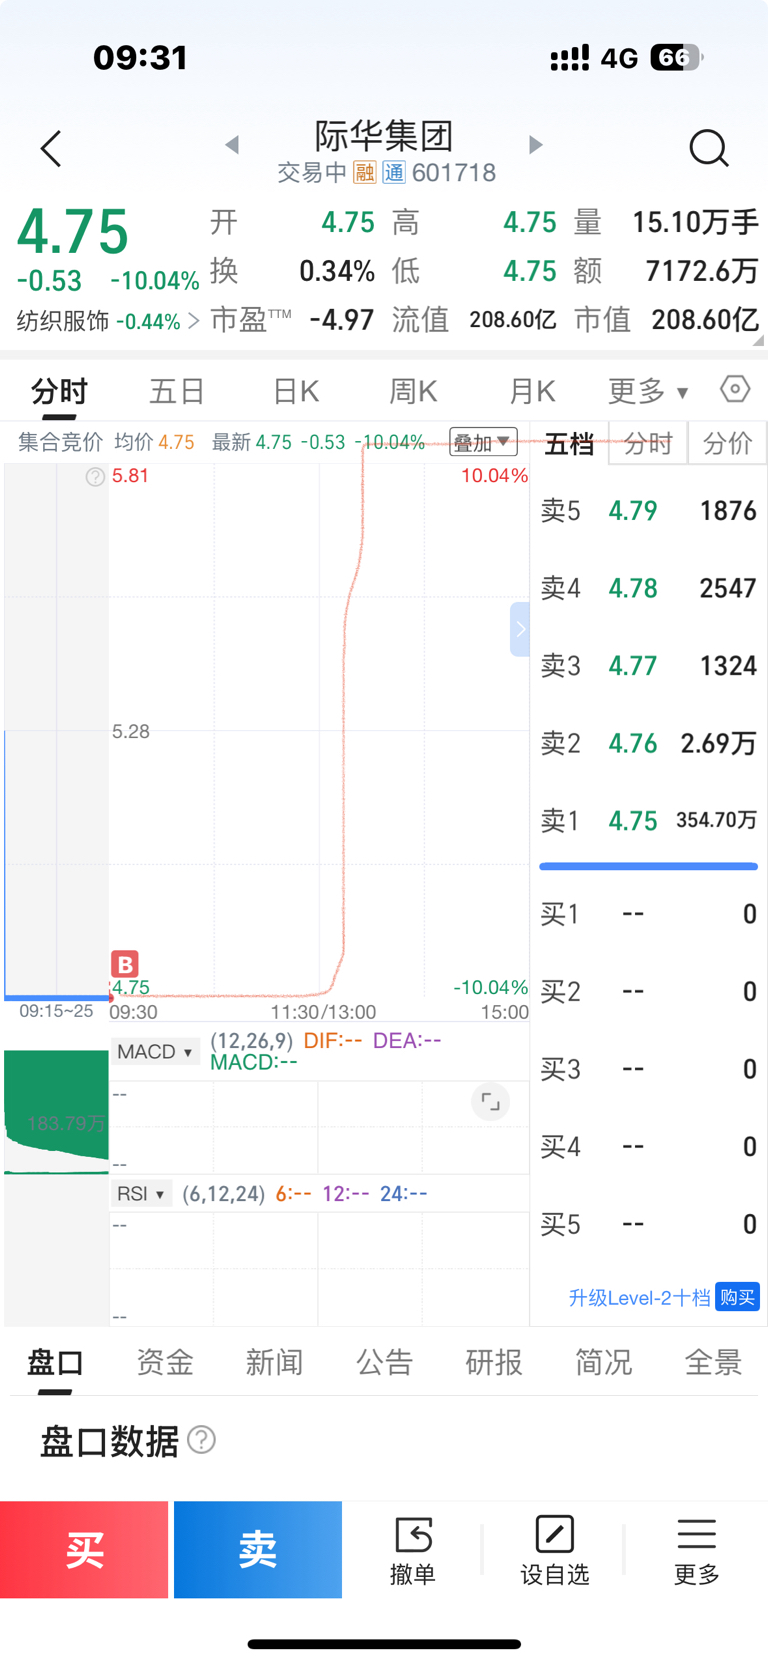Tap the red 买 buy button
Viewport: 769px width, 1665px height.
84,1550
